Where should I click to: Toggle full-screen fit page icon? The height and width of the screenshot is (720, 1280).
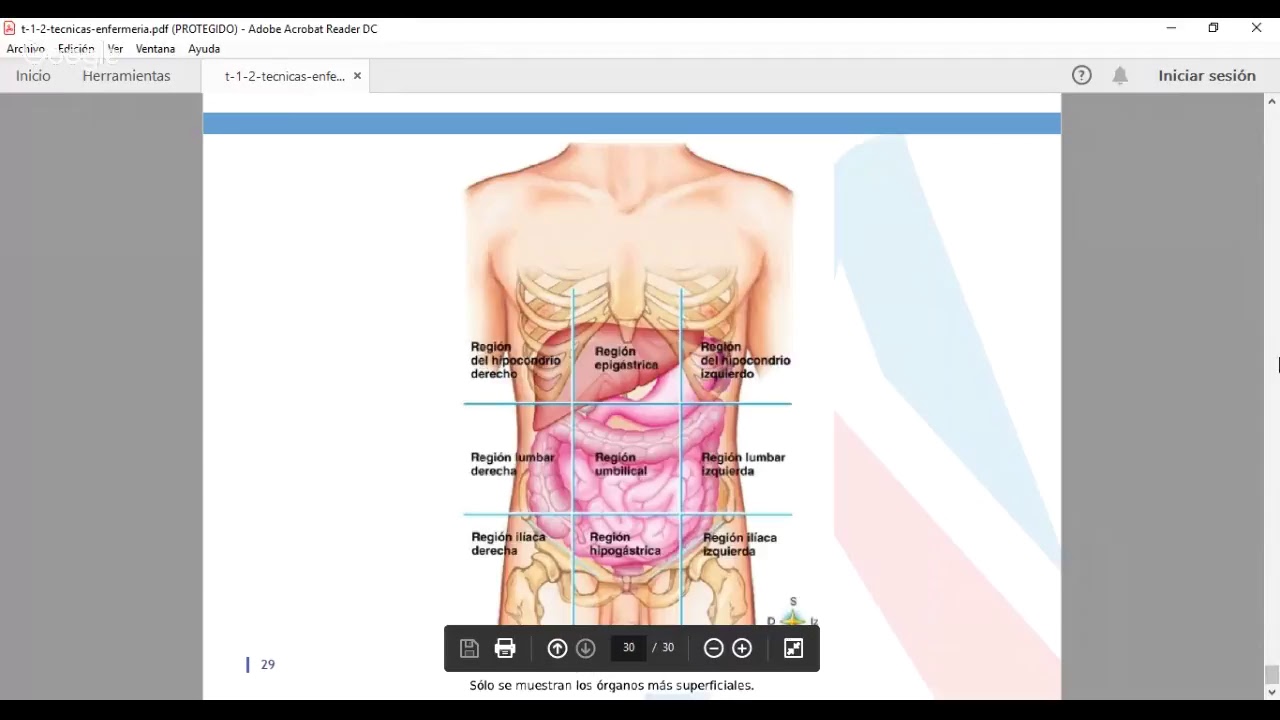(794, 648)
